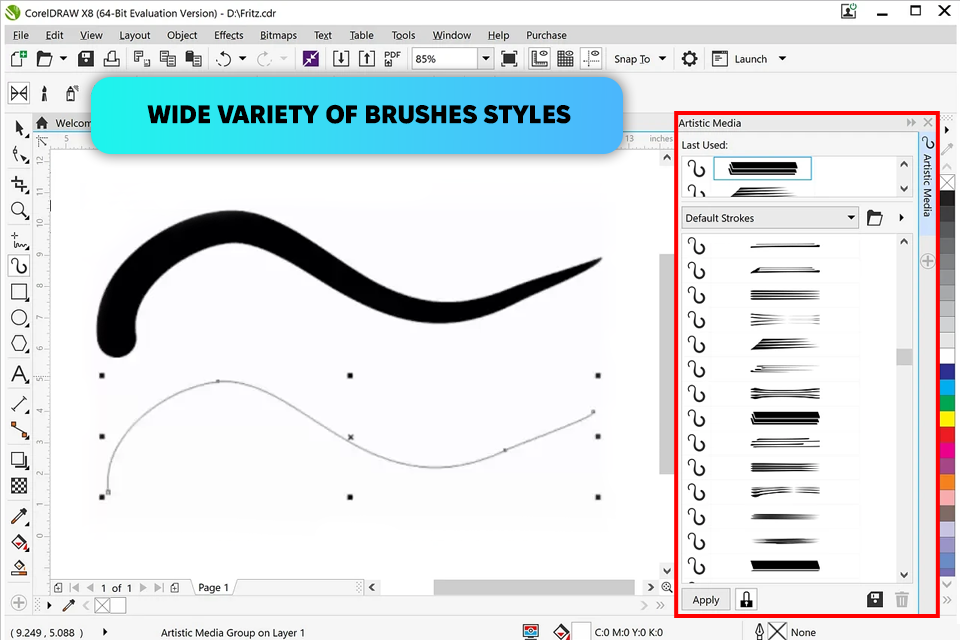
Task: Select the Last Used thick brush stroke
Action: click(x=762, y=168)
